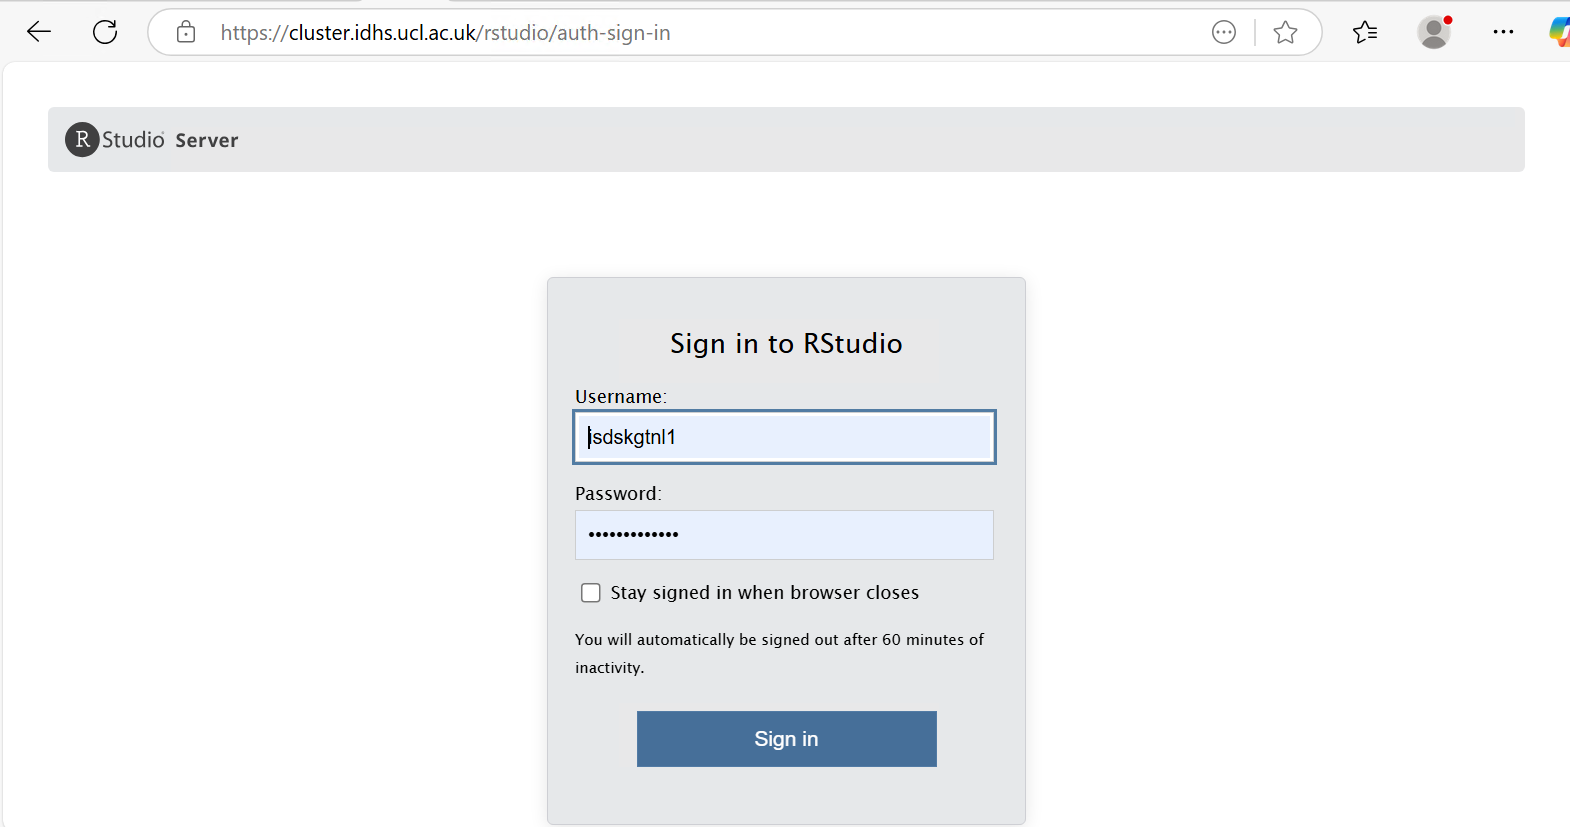Open browser settings via three-dot menu
1570x827 pixels.
point(1503,31)
